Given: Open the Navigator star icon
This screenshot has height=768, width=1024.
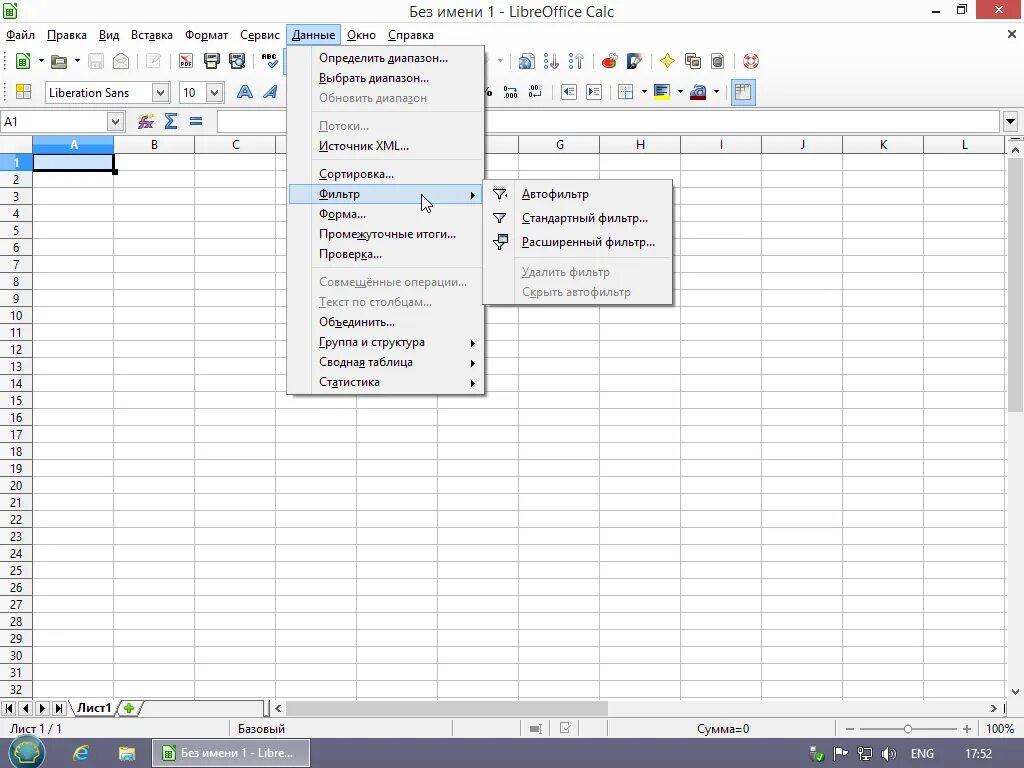Looking at the screenshot, I should tap(667, 61).
